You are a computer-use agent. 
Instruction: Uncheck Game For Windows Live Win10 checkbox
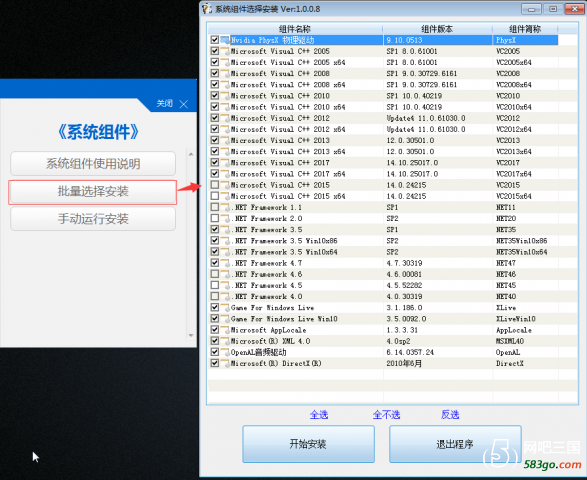pyautogui.click(x=215, y=319)
